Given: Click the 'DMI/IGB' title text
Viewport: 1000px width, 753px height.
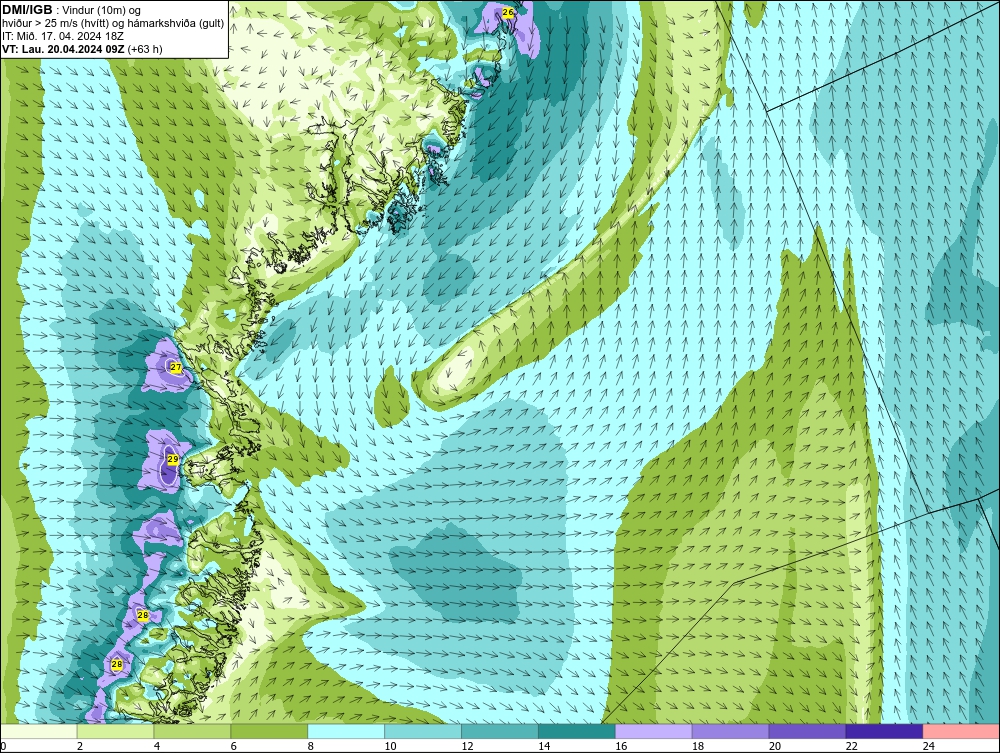Looking at the screenshot, I should pyautogui.click(x=27, y=10).
